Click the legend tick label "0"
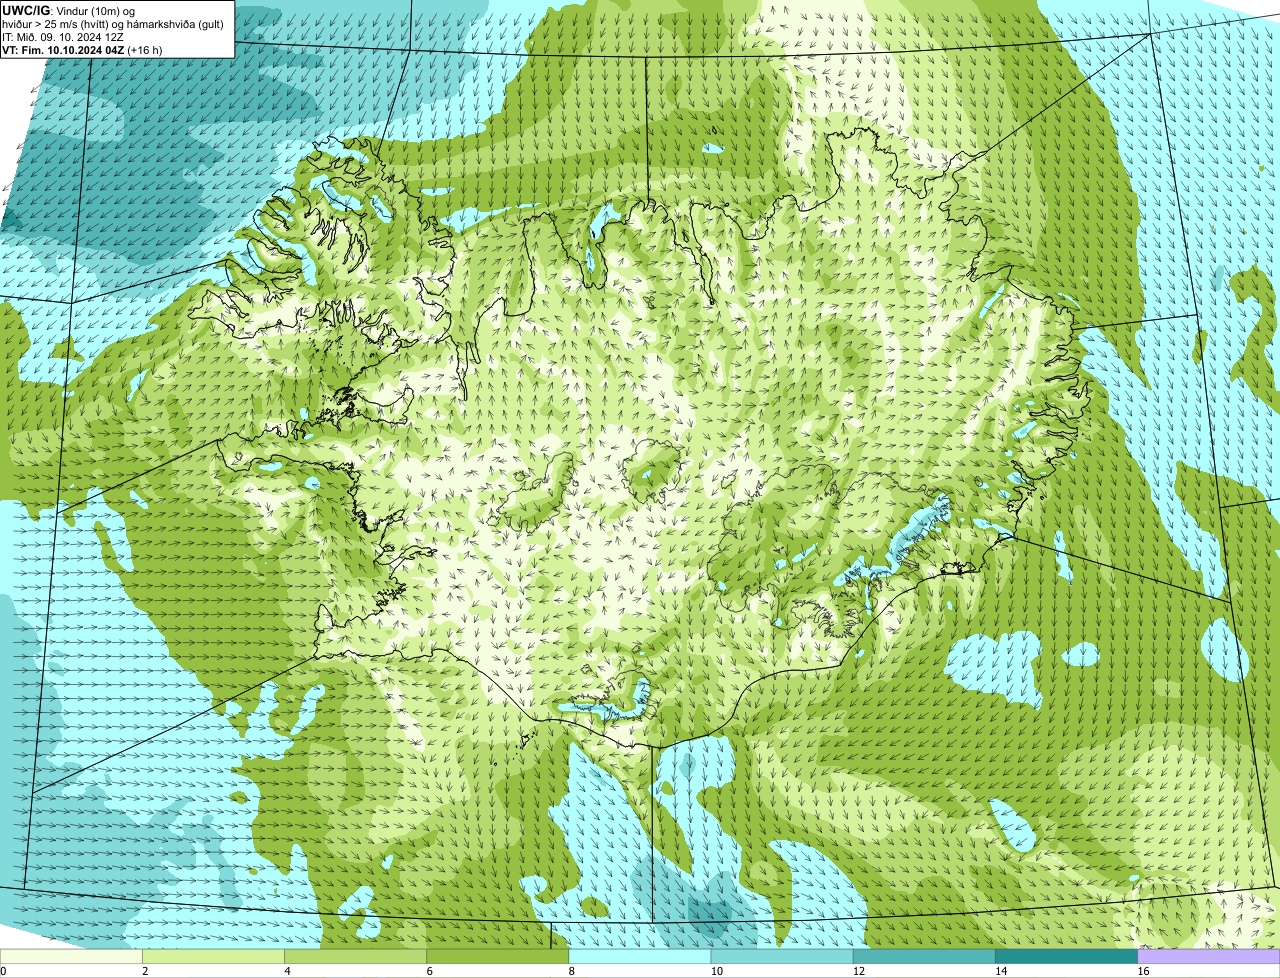This screenshot has width=1280, height=978. click(4, 971)
